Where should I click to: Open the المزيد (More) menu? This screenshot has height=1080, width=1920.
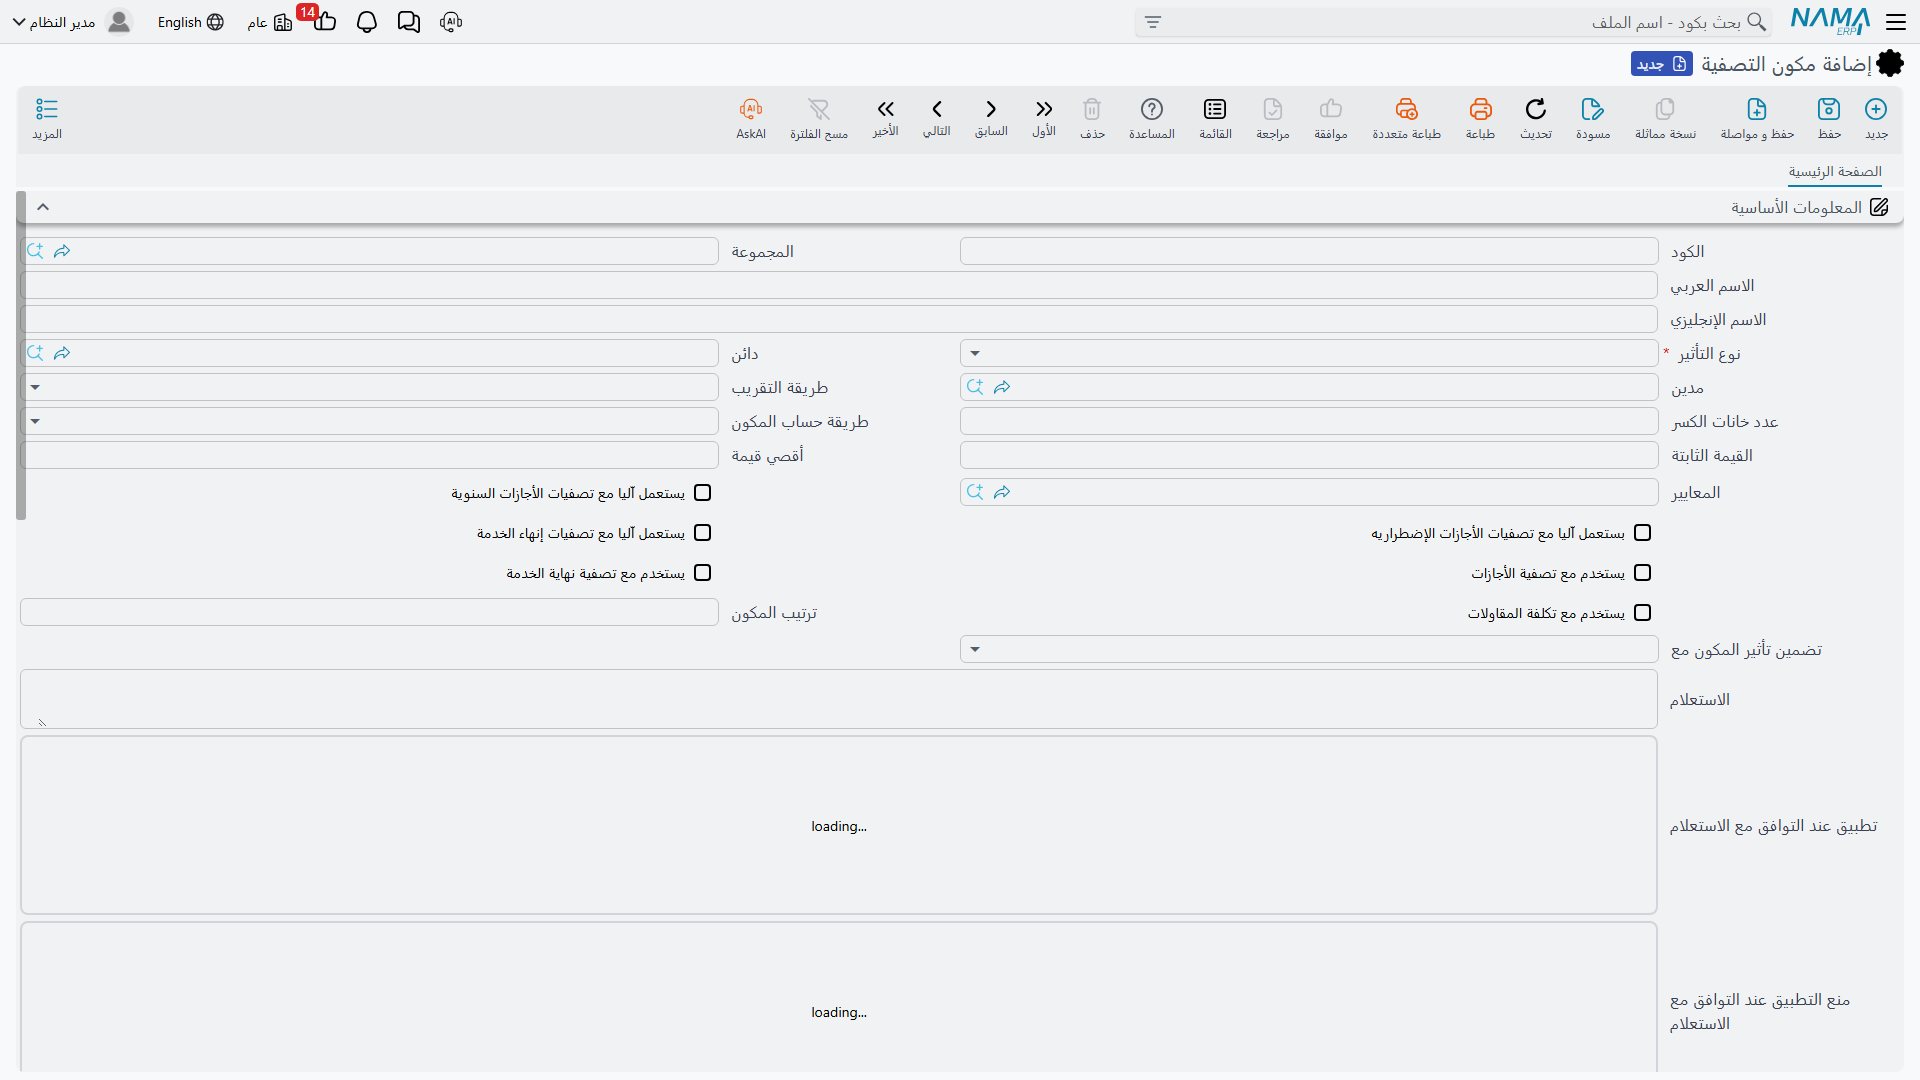click(47, 118)
